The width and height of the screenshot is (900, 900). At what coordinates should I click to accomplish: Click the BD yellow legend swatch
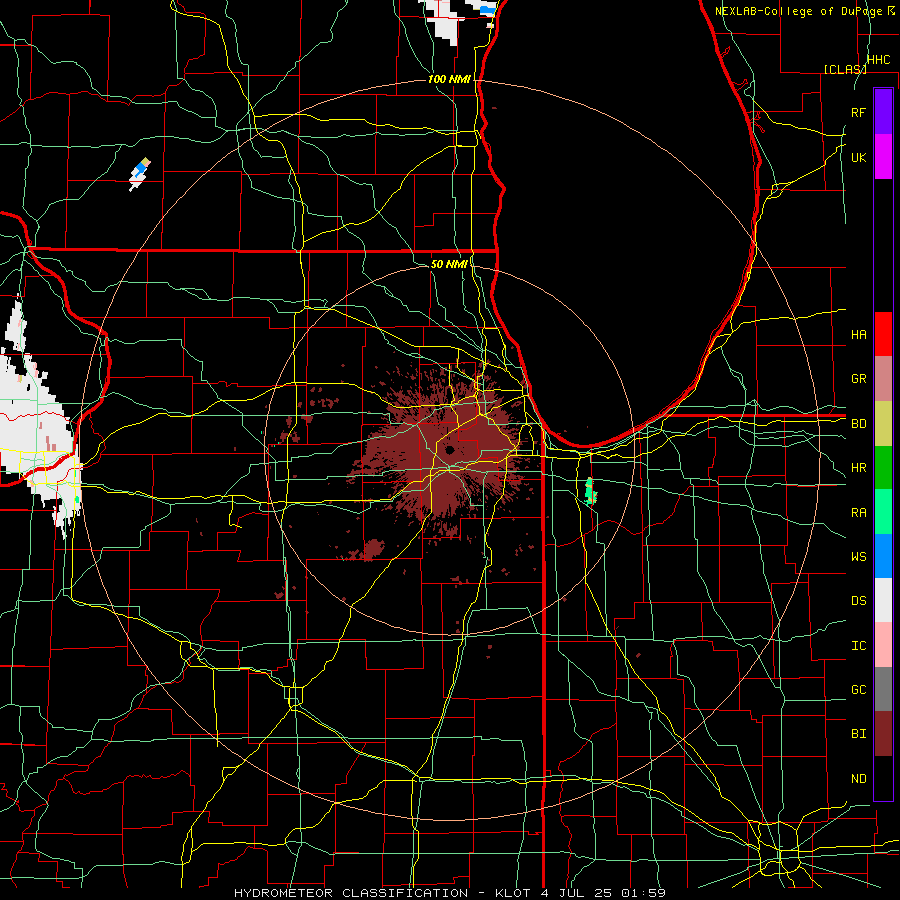point(883,423)
